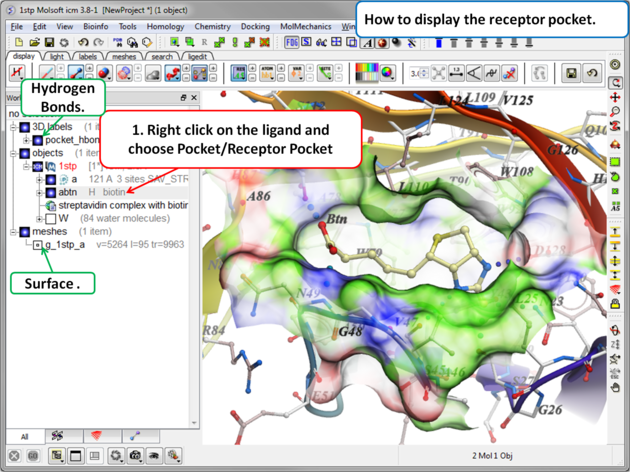Switch to the meshes tab
The height and width of the screenshot is (472, 630).
click(x=124, y=57)
